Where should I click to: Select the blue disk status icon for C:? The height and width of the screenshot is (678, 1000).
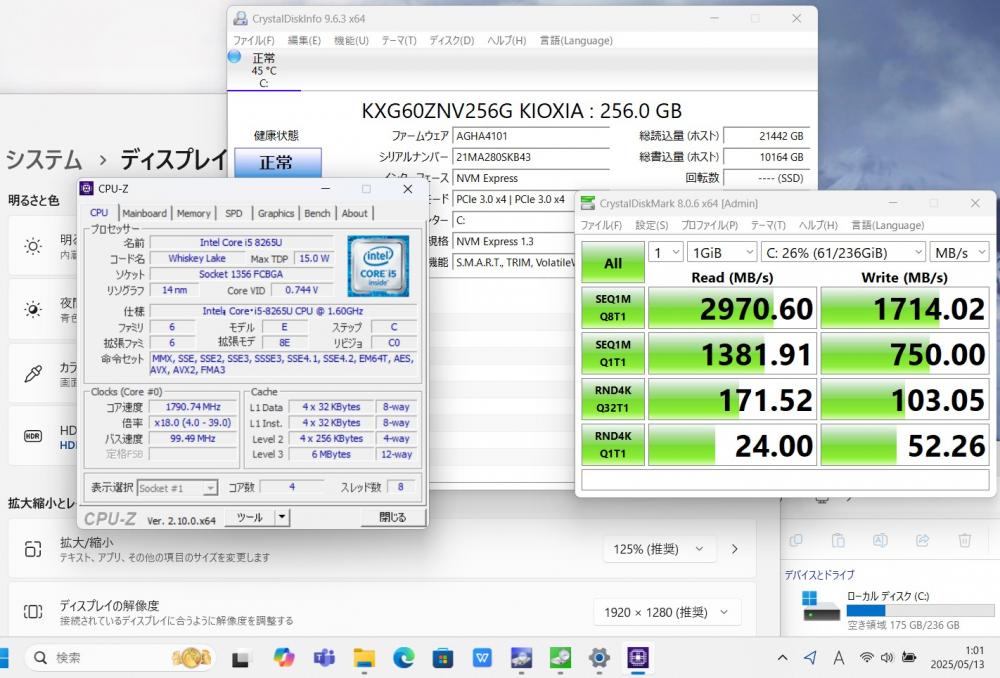click(x=234, y=56)
